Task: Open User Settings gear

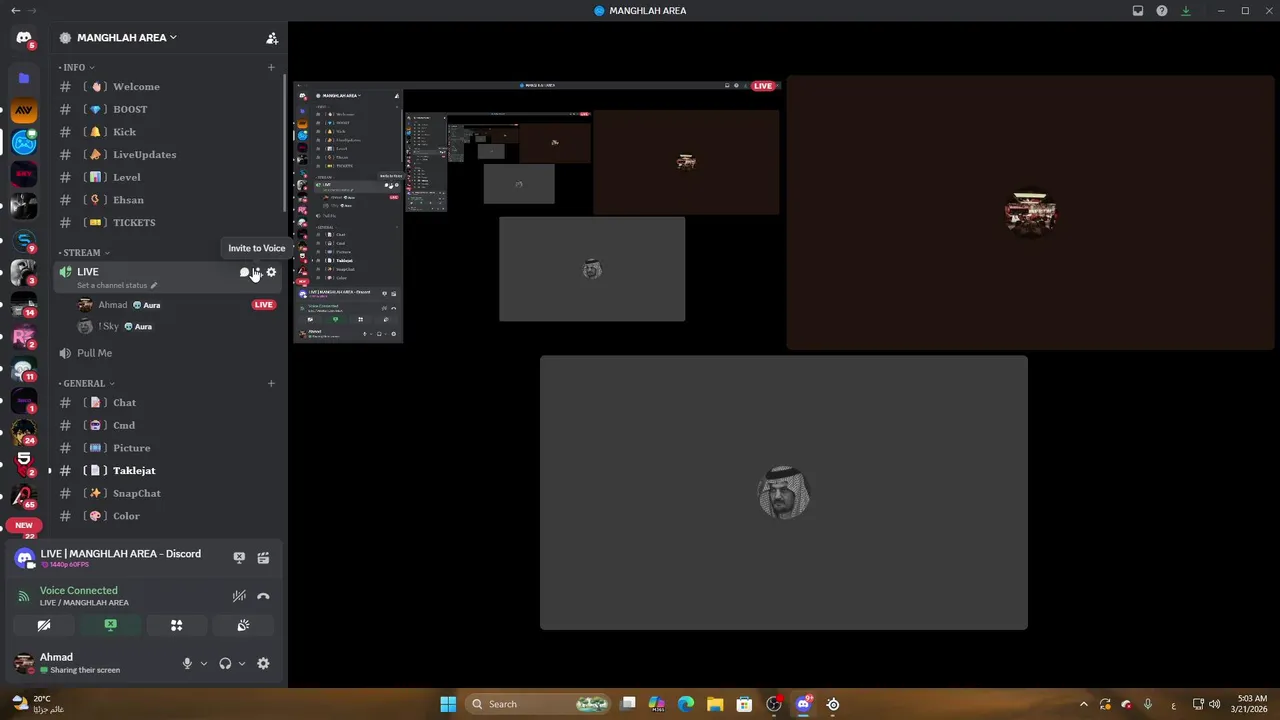Action: pos(263,663)
